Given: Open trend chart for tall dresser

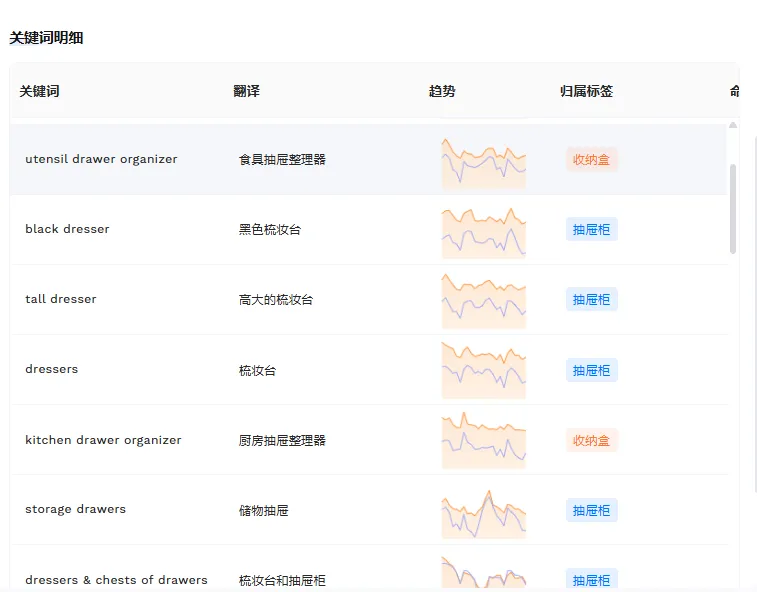Looking at the screenshot, I should [483, 301].
